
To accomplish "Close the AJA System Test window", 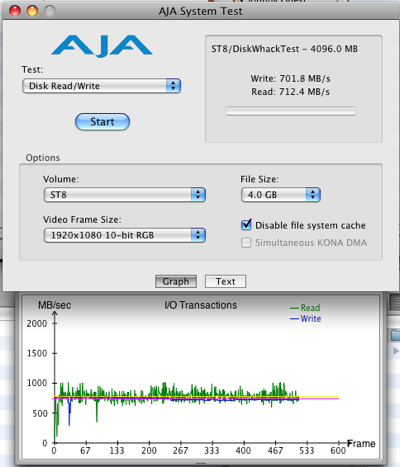I will pos(15,11).
